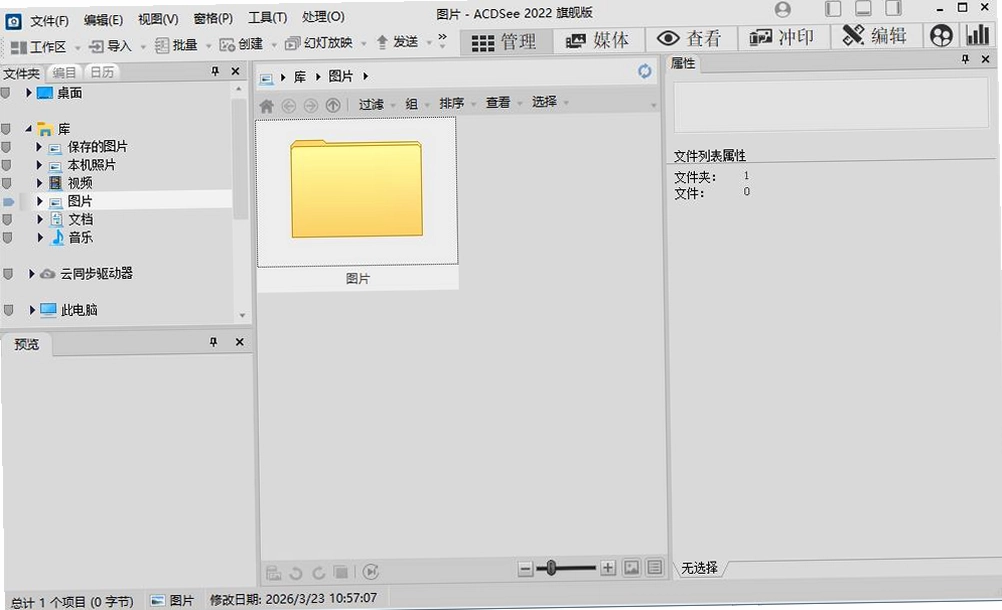Toggle easy-select marker for 本机照片

(x=6, y=165)
